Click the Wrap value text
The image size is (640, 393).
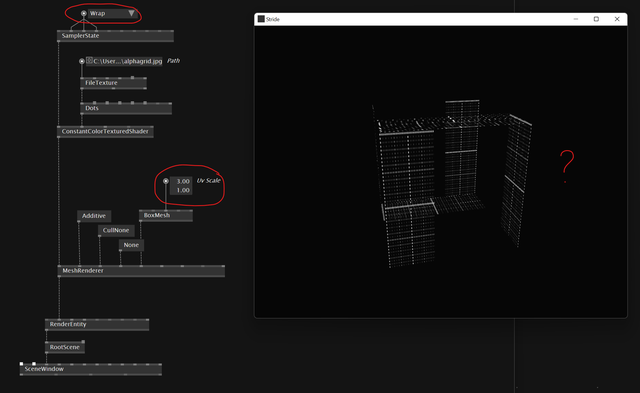98,13
